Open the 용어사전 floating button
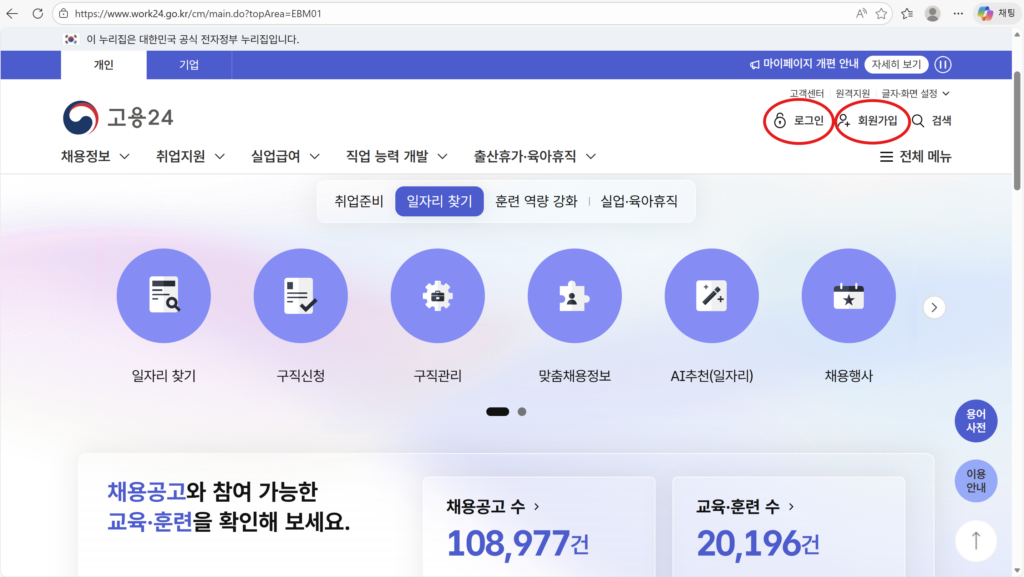 [x=975, y=420]
